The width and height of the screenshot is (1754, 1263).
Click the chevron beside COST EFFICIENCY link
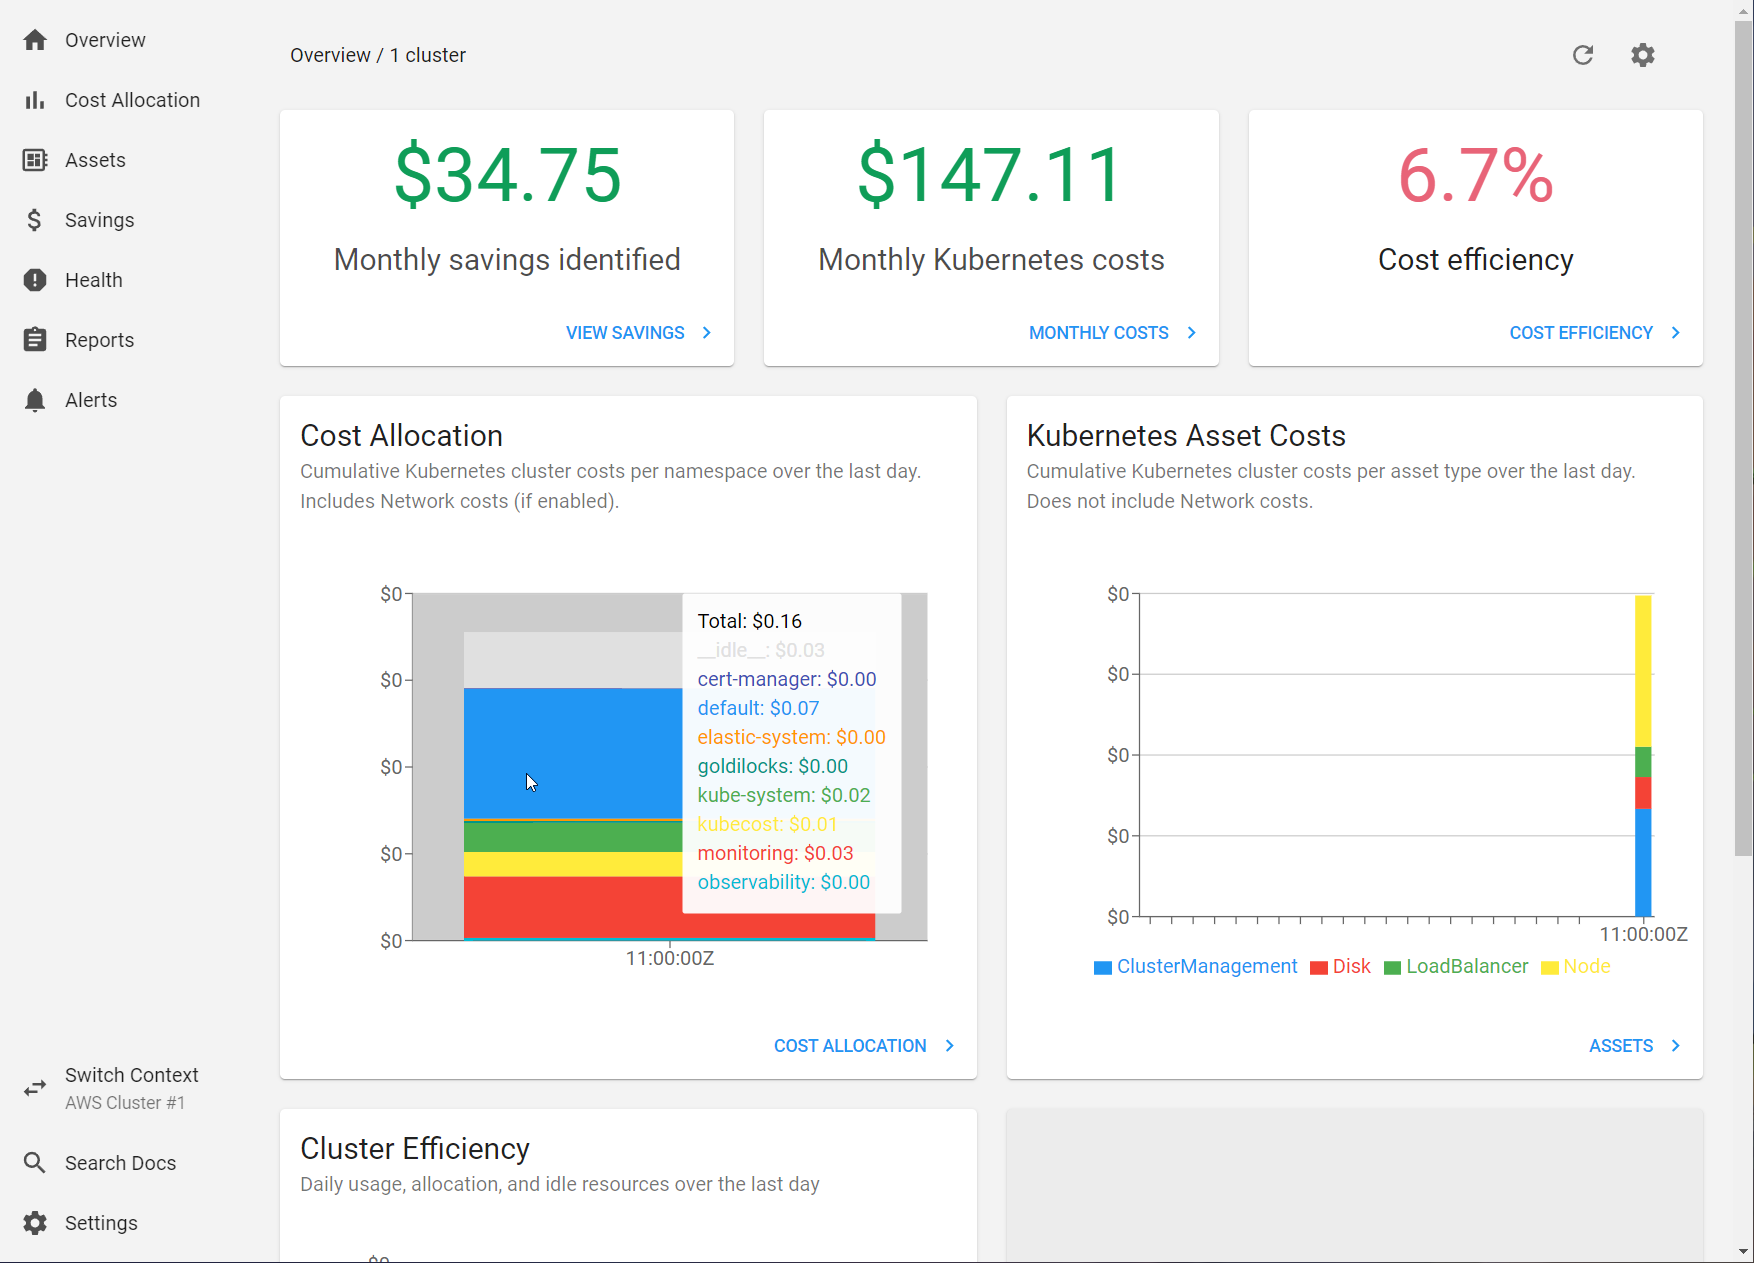point(1676,333)
